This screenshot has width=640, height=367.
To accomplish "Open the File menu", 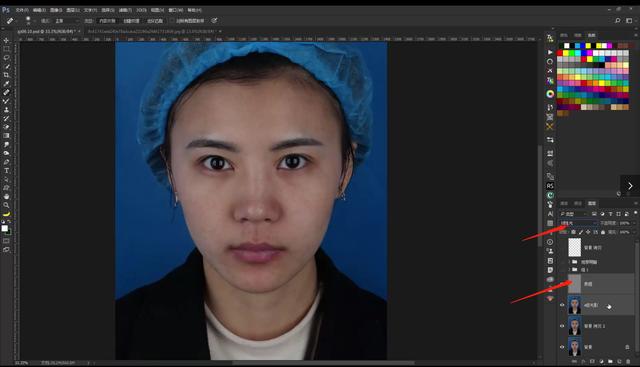I will click(x=22, y=10).
